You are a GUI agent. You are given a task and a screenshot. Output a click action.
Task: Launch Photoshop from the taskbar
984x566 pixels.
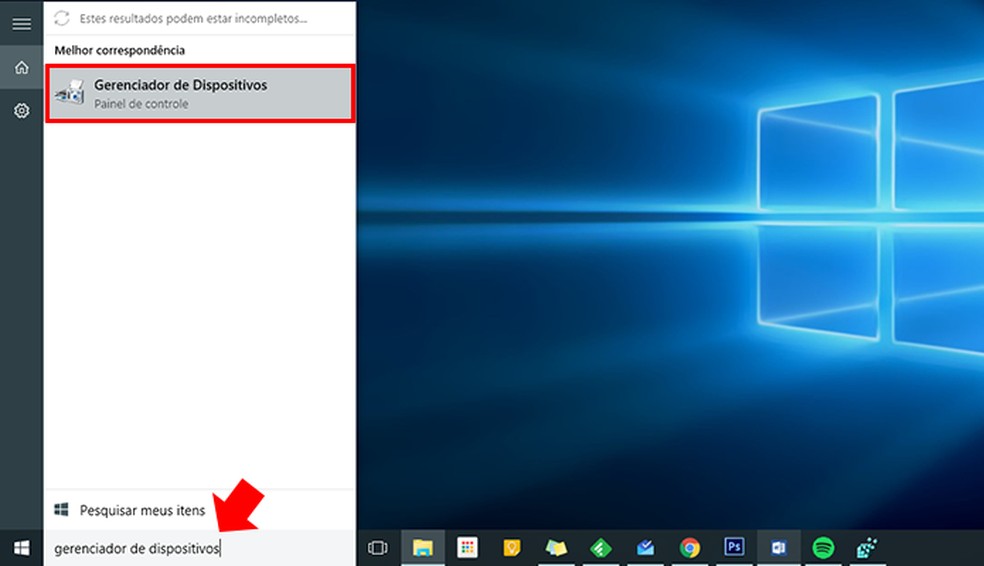[734, 547]
